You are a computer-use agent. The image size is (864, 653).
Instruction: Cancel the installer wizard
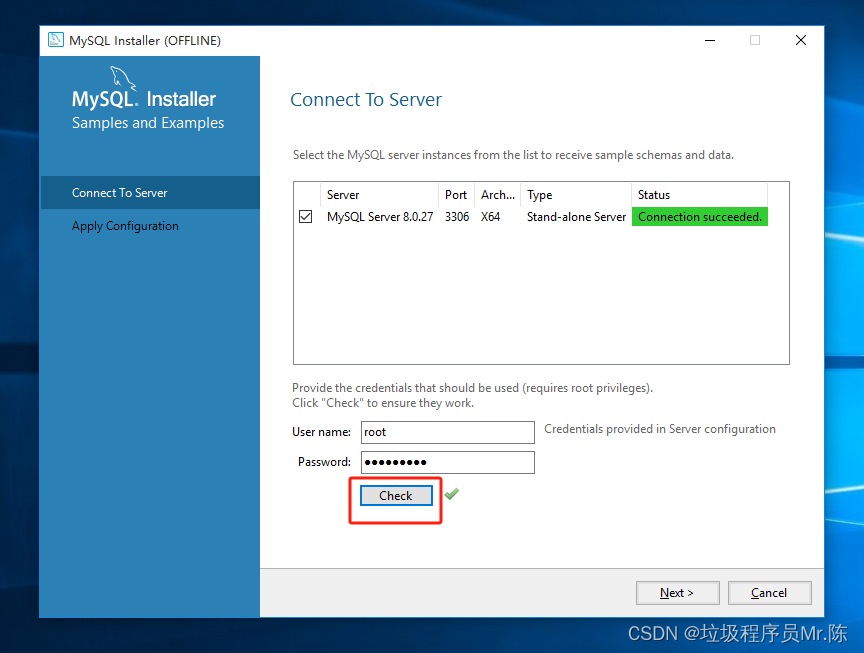coord(769,593)
